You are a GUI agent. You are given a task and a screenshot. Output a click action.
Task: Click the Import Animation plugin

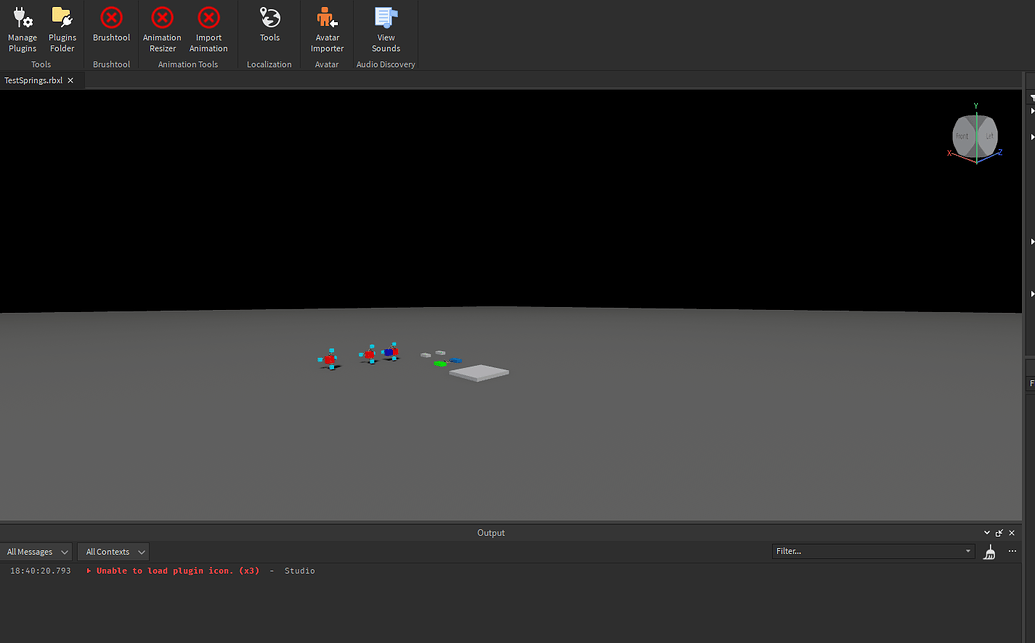point(209,30)
